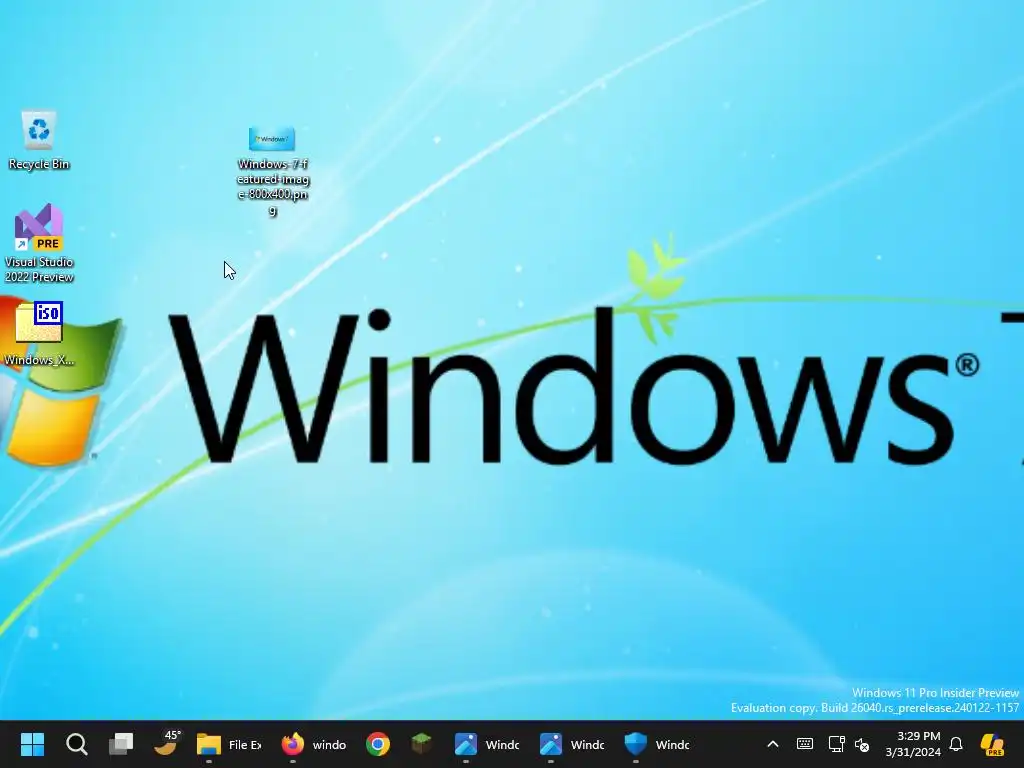The width and height of the screenshot is (1024, 768).
Task: Switch to Windows Security shield window
Action: tap(656, 744)
